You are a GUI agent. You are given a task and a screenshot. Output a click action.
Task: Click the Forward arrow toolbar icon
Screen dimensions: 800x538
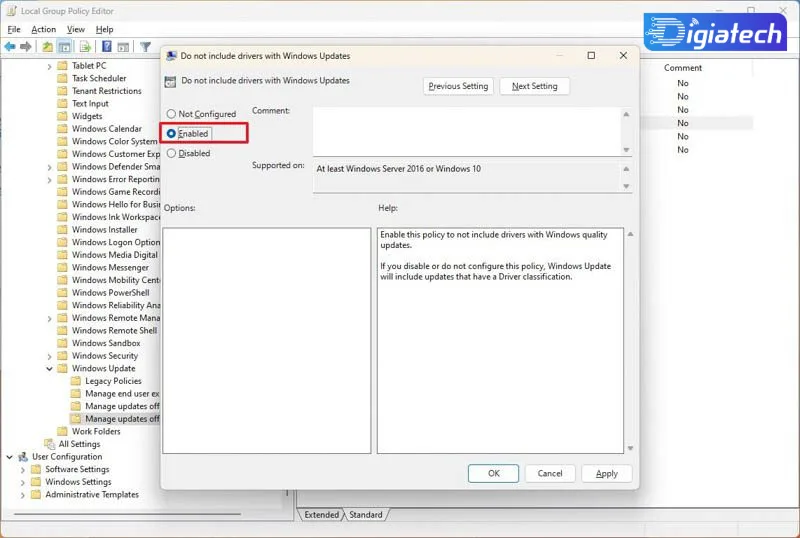point(26,47)
